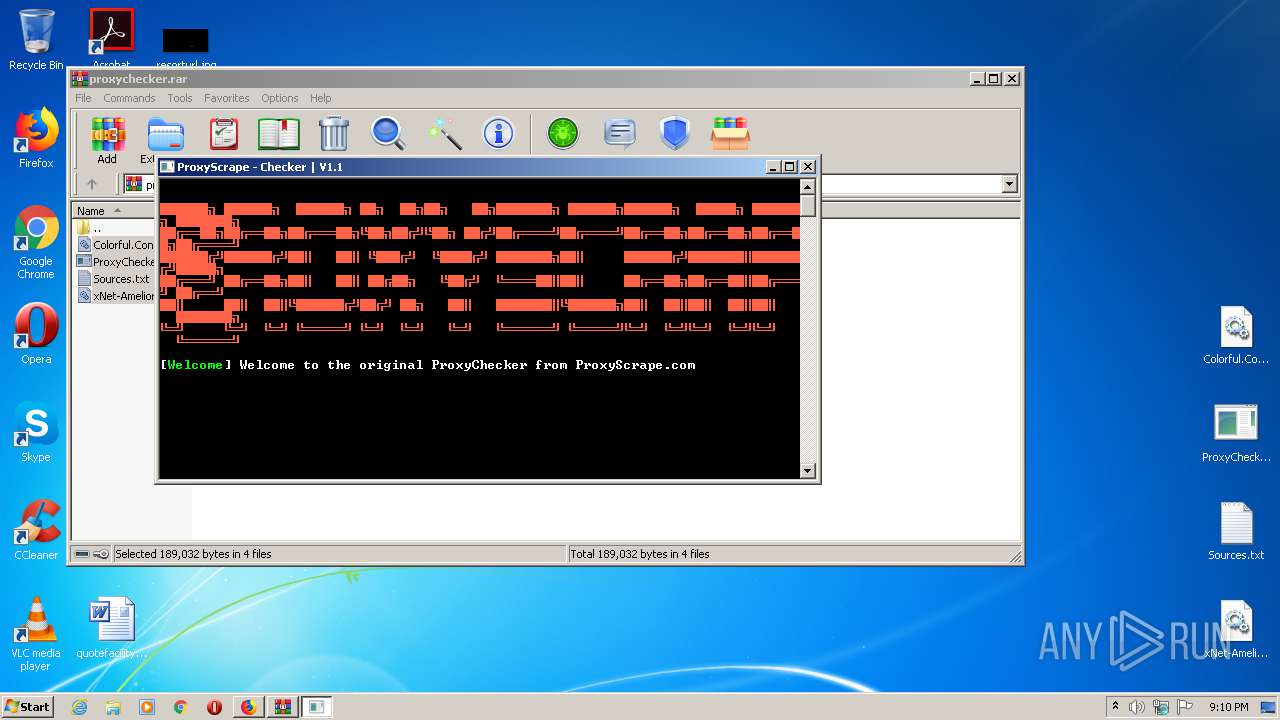Click the SFX archive box icon

point(731,134)
